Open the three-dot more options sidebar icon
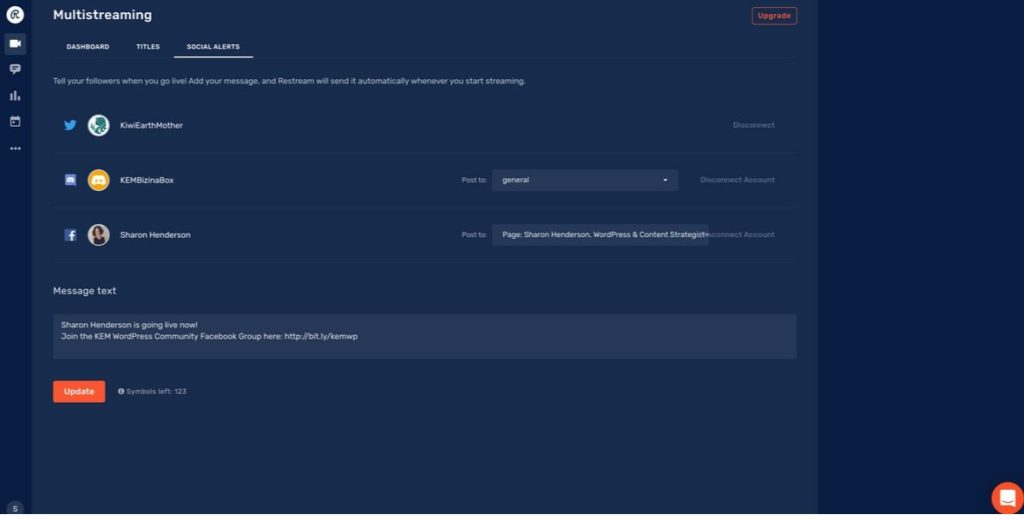 15,149
